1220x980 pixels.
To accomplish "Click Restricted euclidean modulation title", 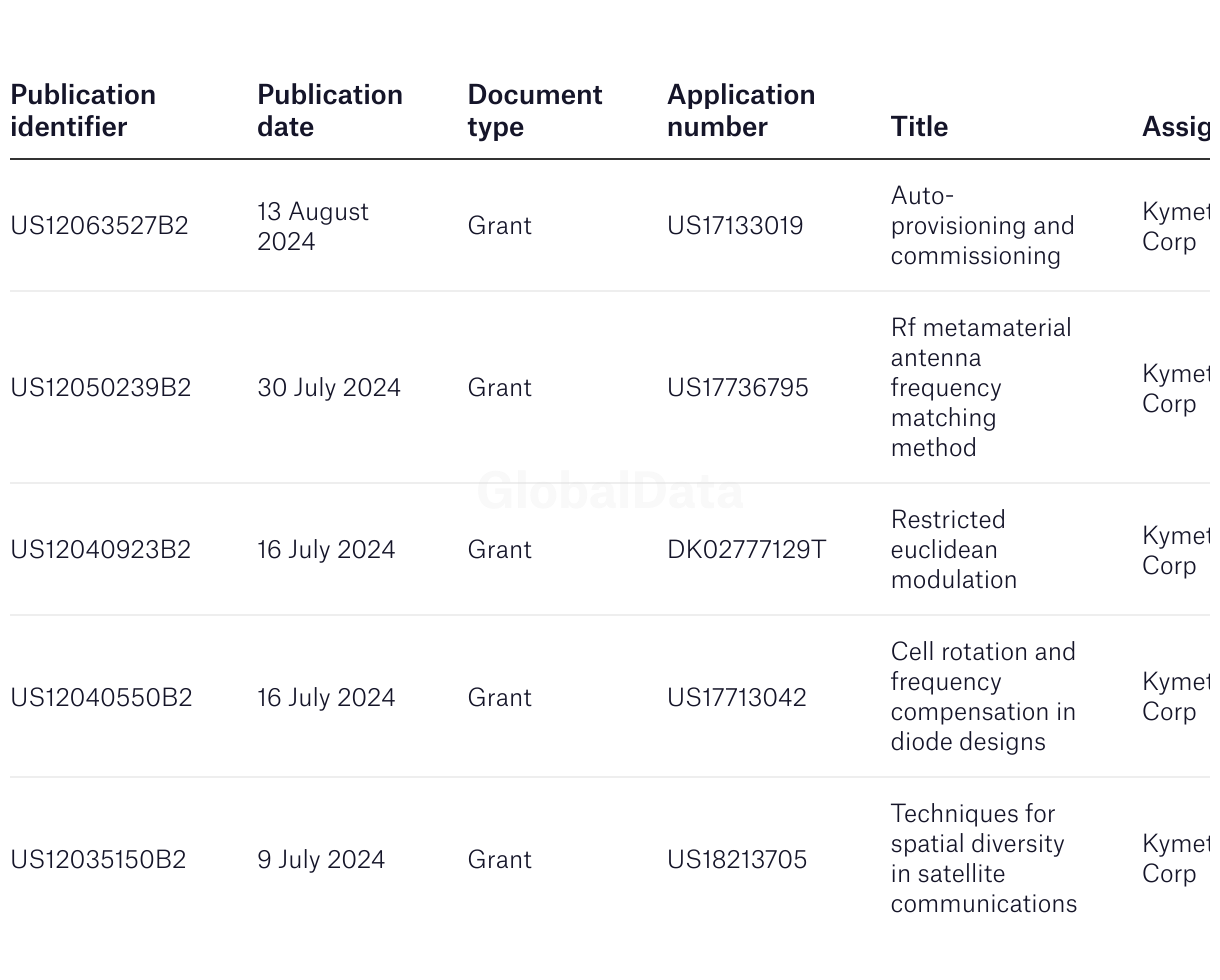I will click(953, 550).
